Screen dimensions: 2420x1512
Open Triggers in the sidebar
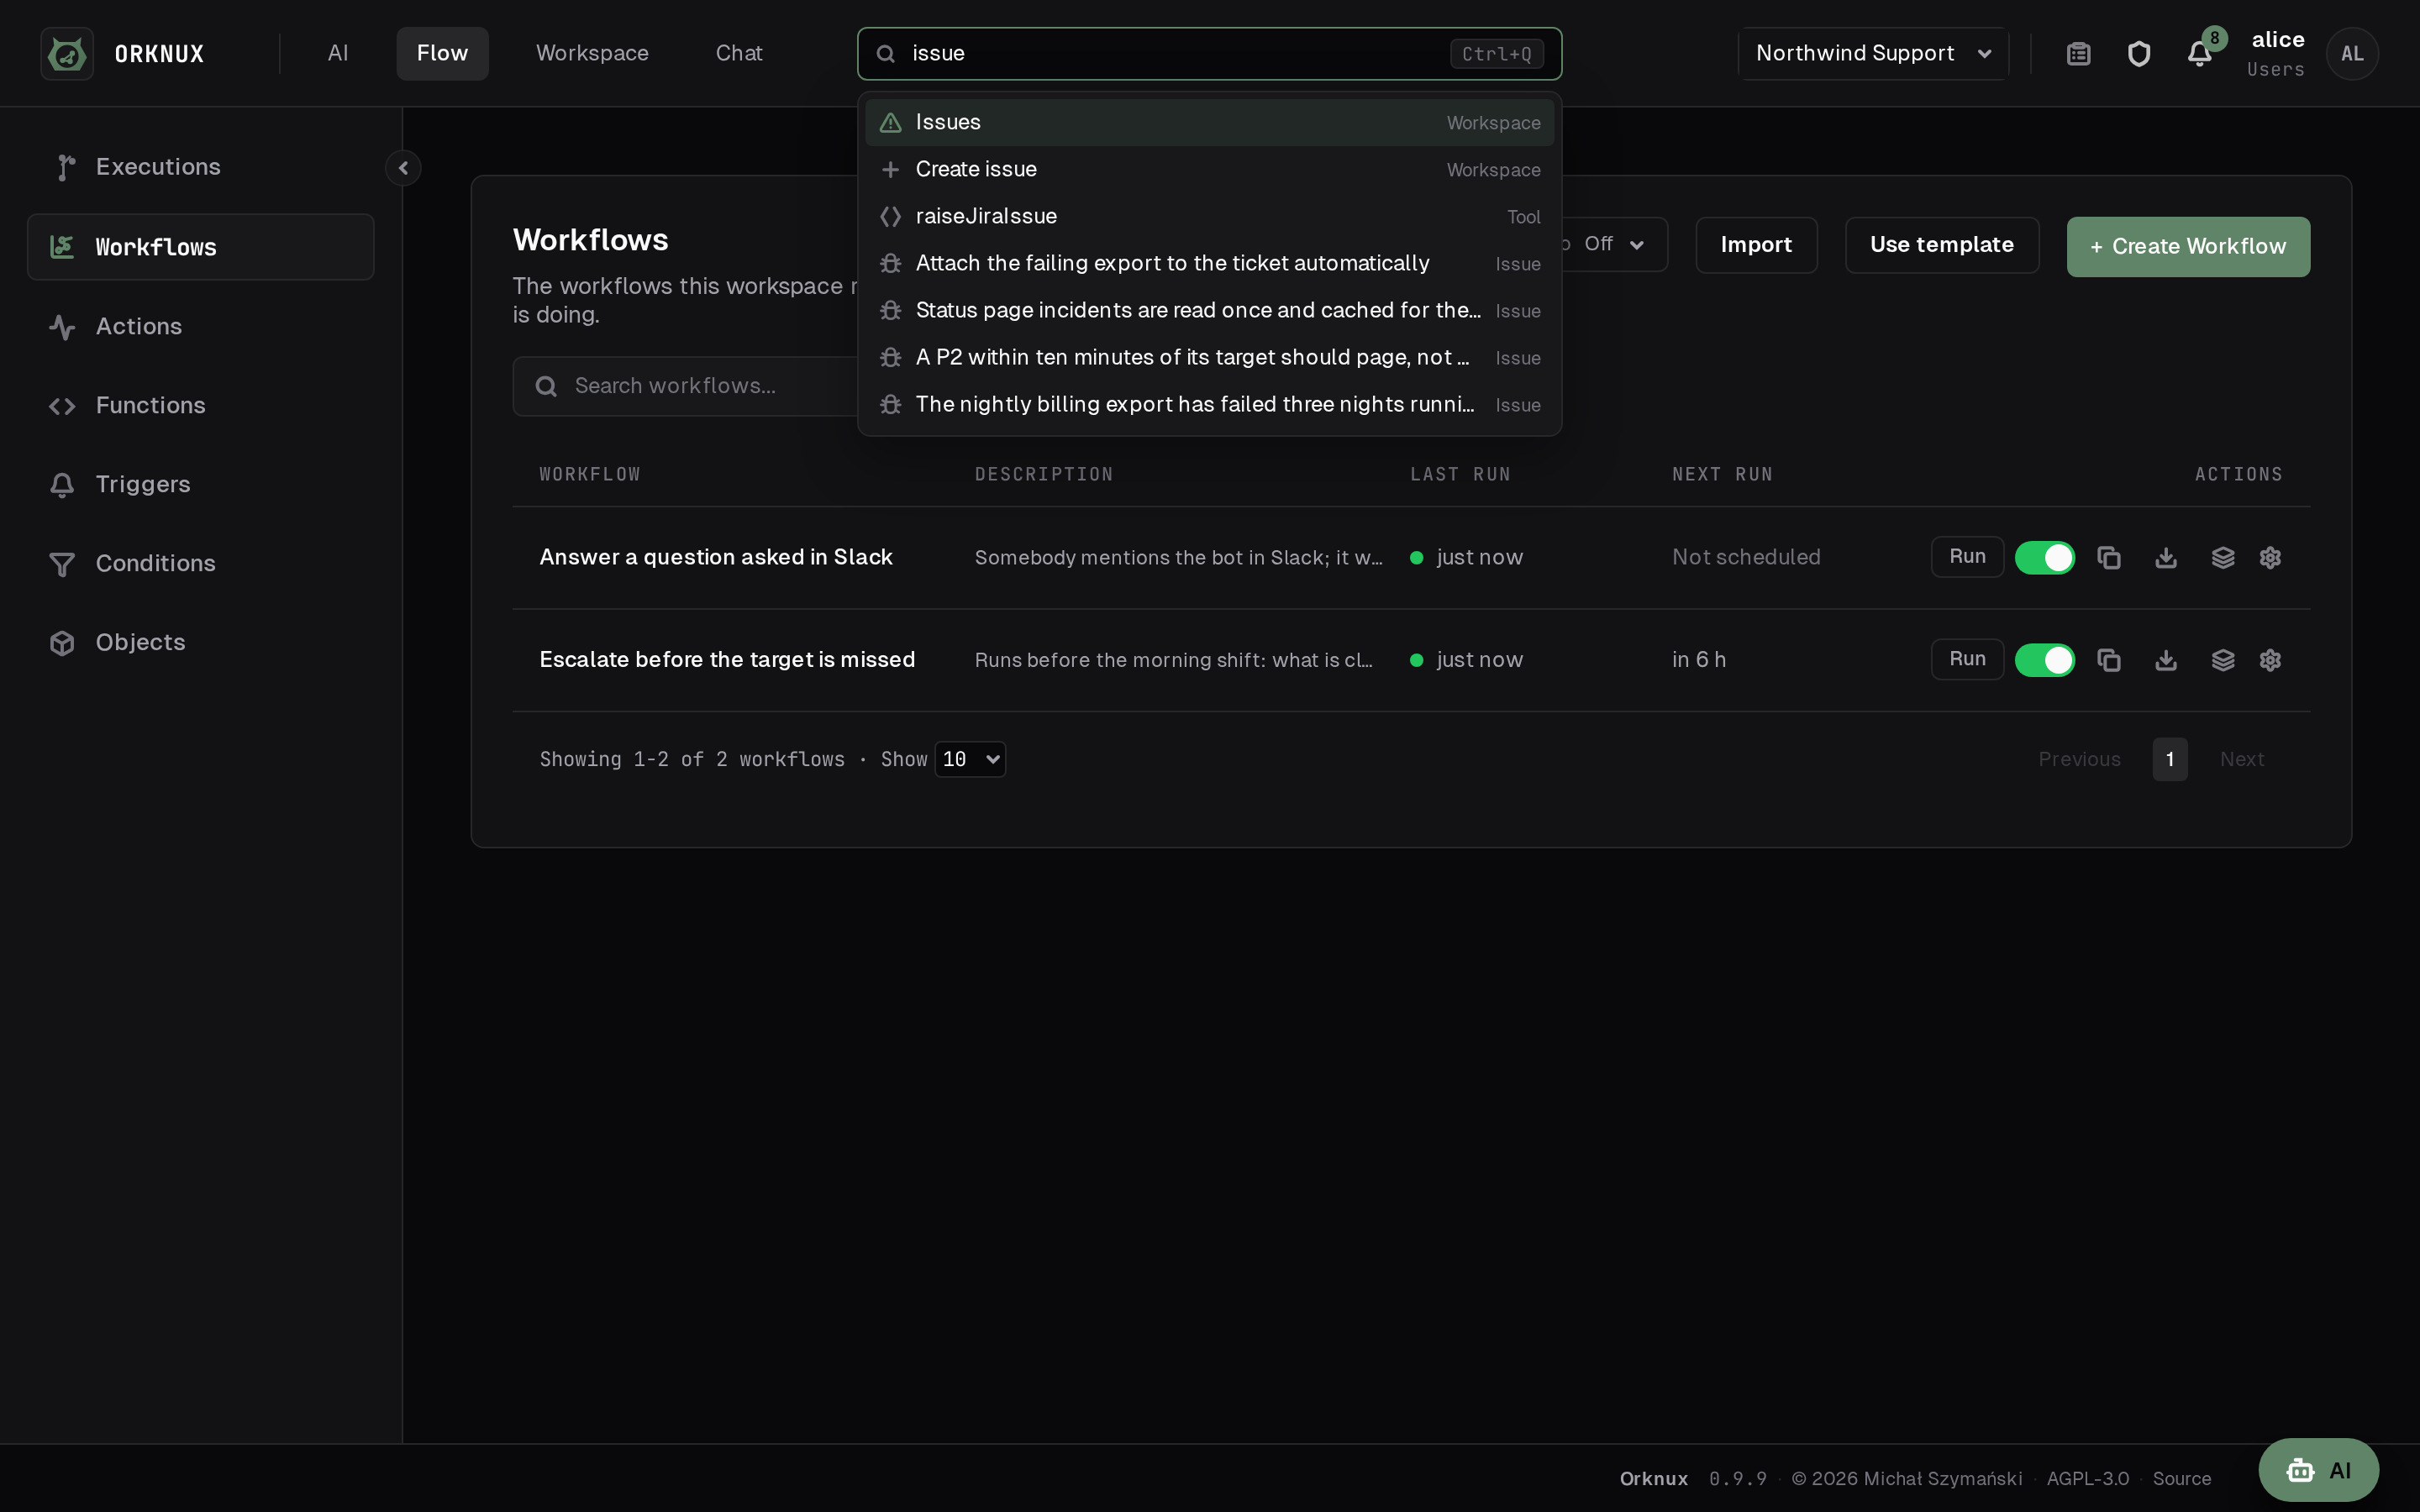click(200, 484)
